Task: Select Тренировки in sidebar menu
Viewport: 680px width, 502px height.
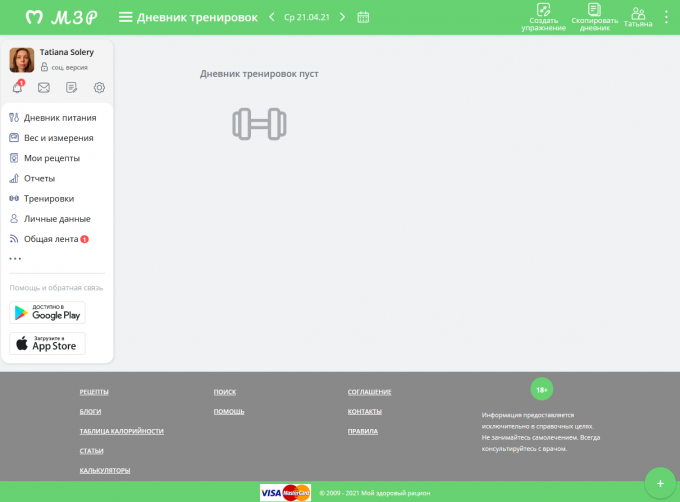Action: point(49,198)
